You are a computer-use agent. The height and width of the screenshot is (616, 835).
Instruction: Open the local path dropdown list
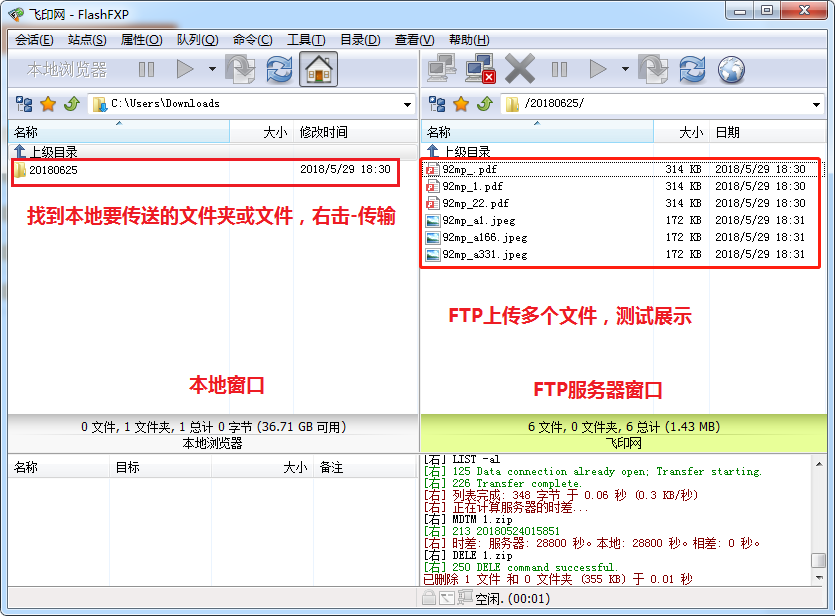pos(406,103)
